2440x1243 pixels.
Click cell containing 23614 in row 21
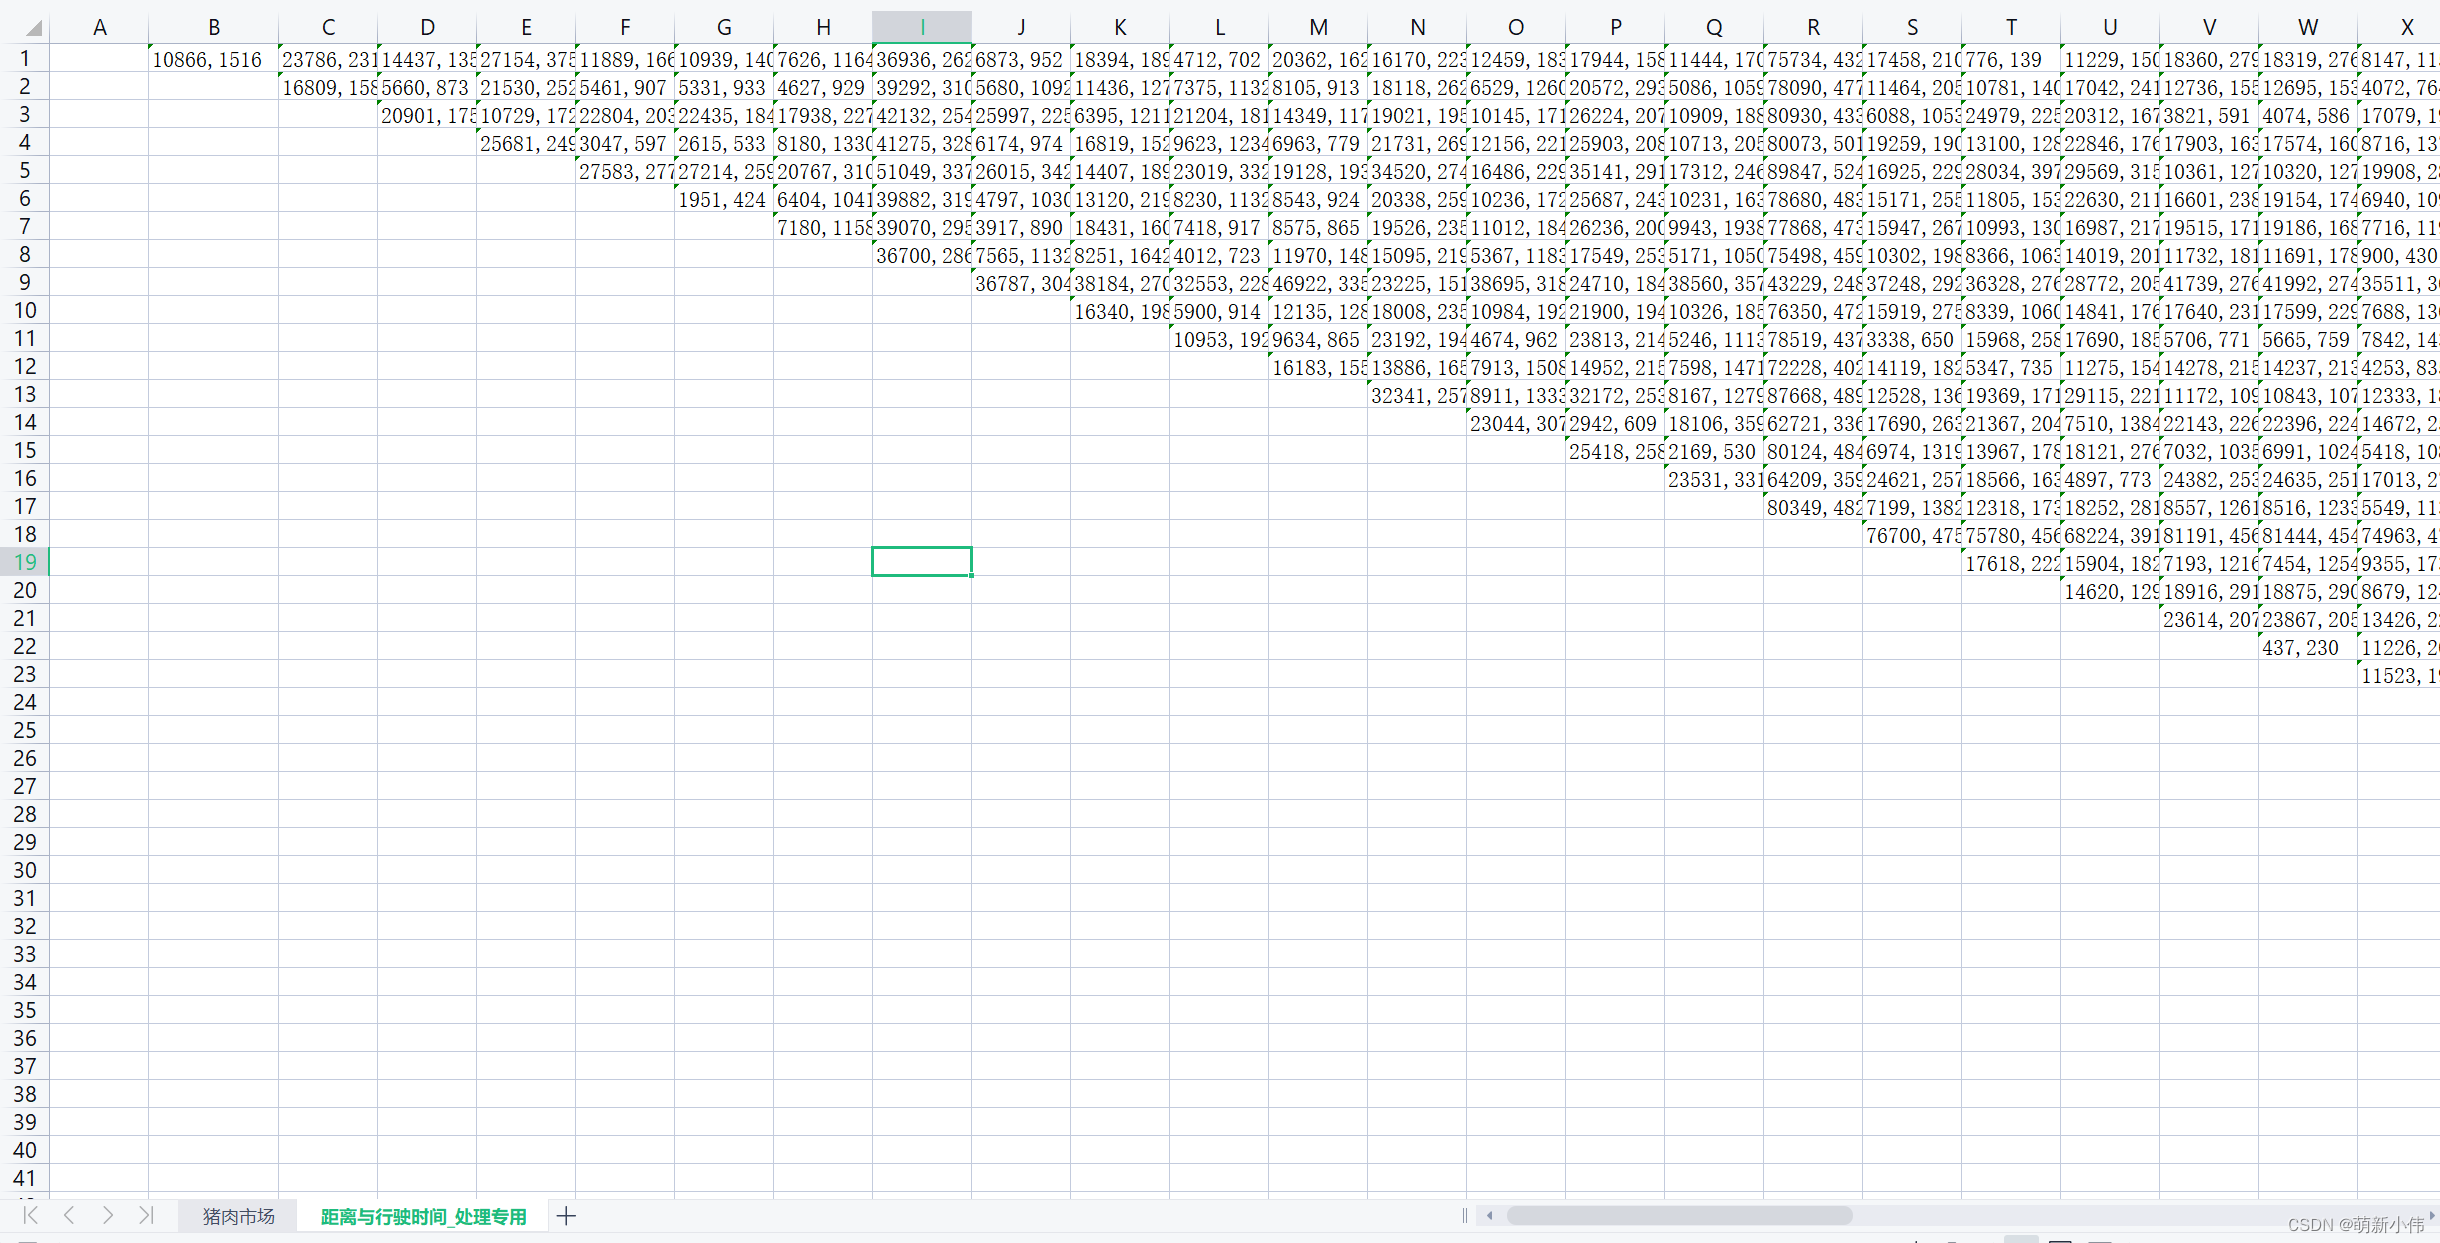(2209, 619)
